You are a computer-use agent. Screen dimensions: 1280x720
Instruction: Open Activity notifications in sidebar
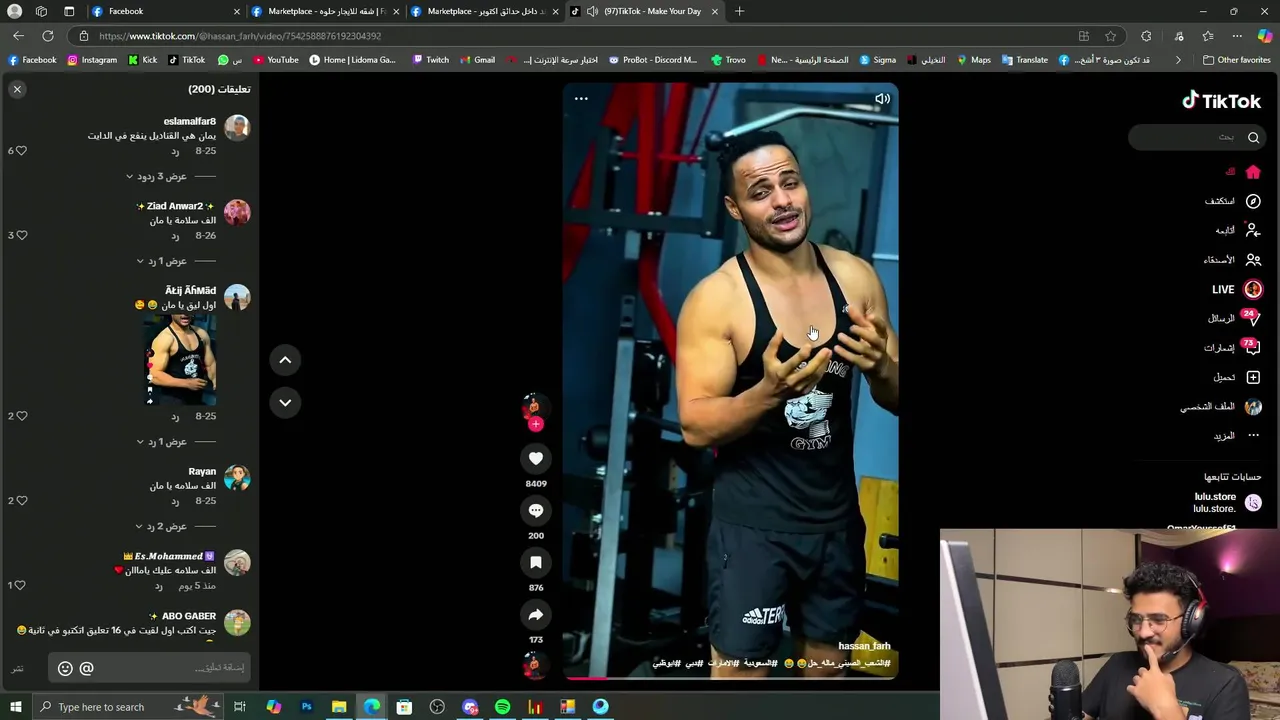pyautogui.click(x=1232, y=348)
